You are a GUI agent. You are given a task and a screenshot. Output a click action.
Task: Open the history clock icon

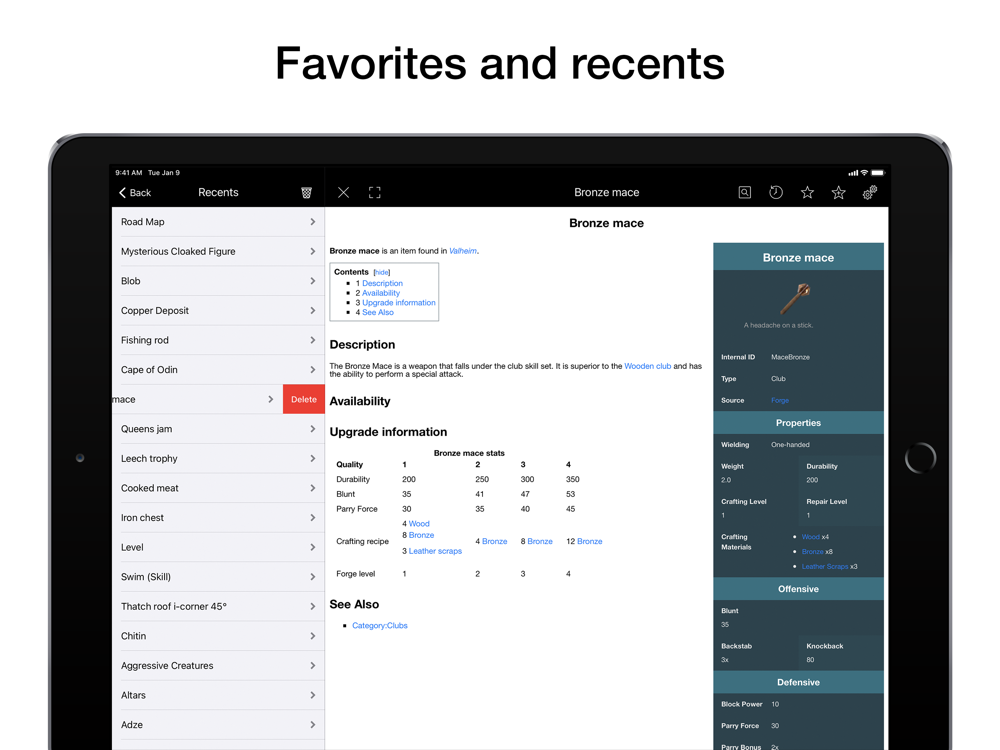point(776,193)
